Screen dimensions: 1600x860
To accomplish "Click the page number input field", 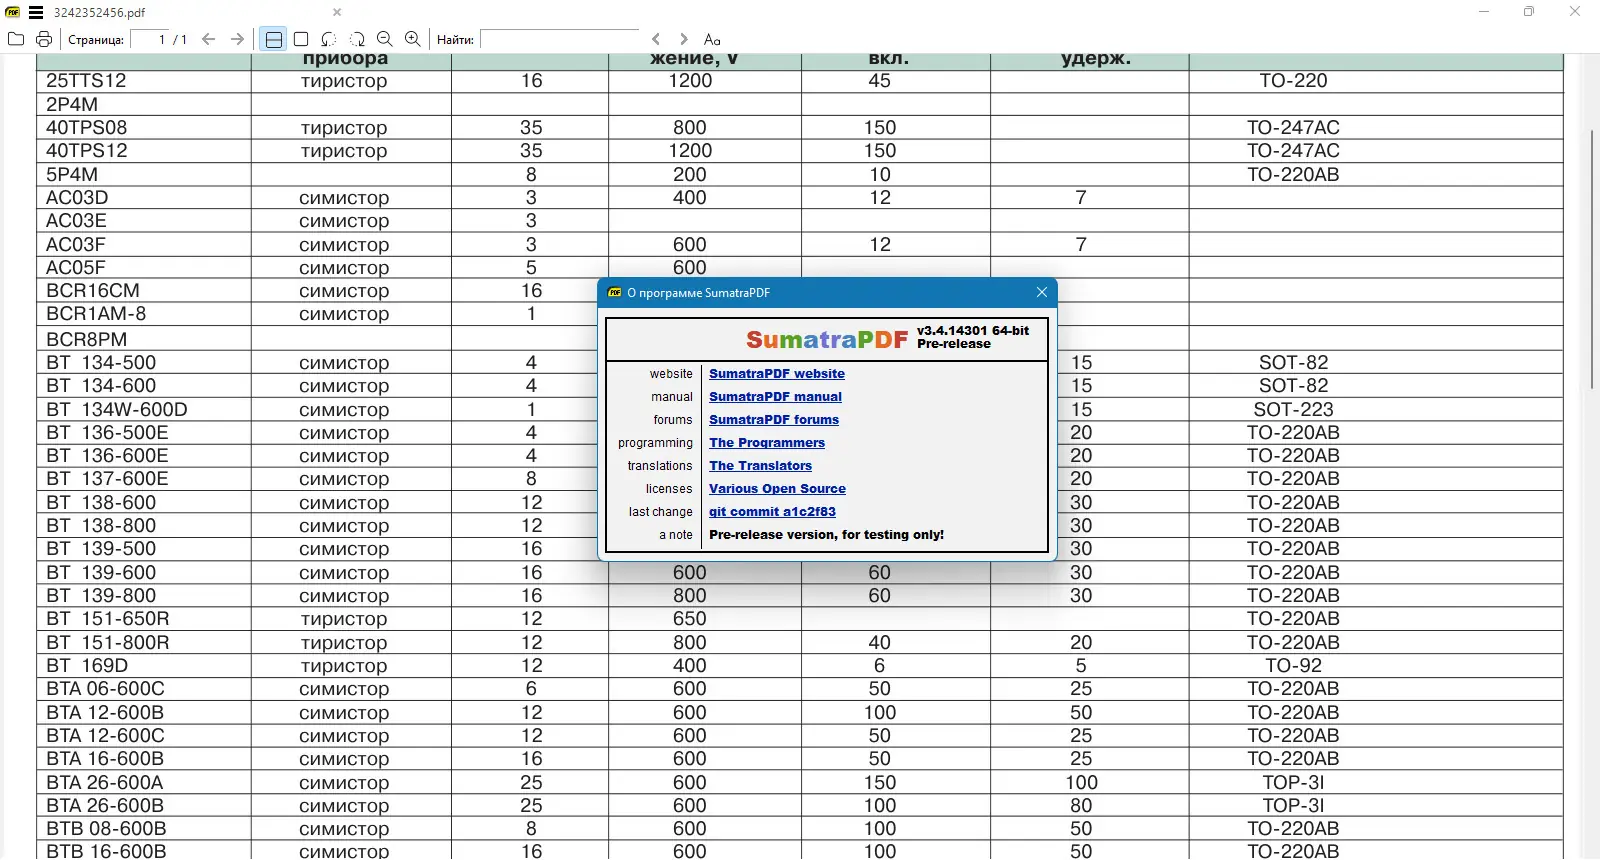I will click(x=150, y=39).
